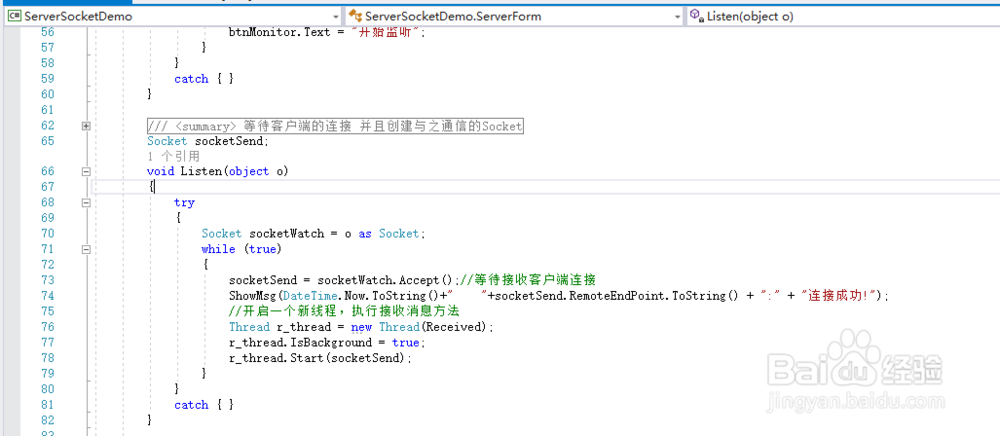The height and width of the screenshot is (436, 1000).
Task: Click 'socketWatch.Accept()' call on line 73
Action: click(386, 280)
